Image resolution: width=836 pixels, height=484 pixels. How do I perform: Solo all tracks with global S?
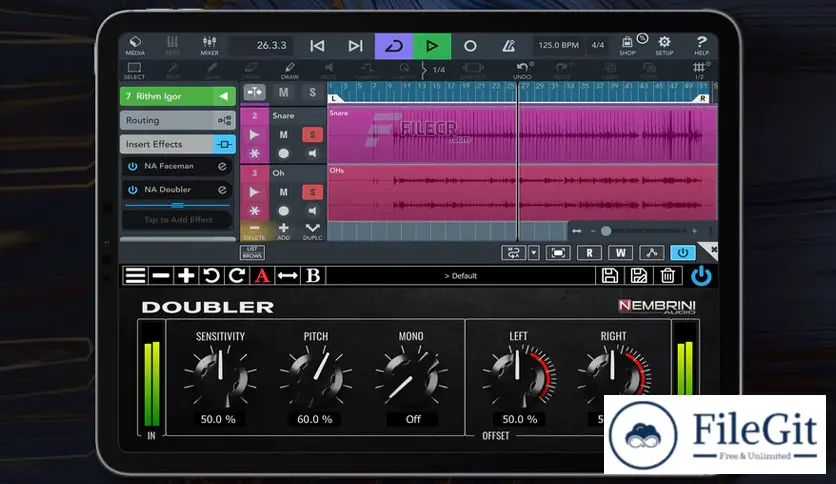pos(312,92)
